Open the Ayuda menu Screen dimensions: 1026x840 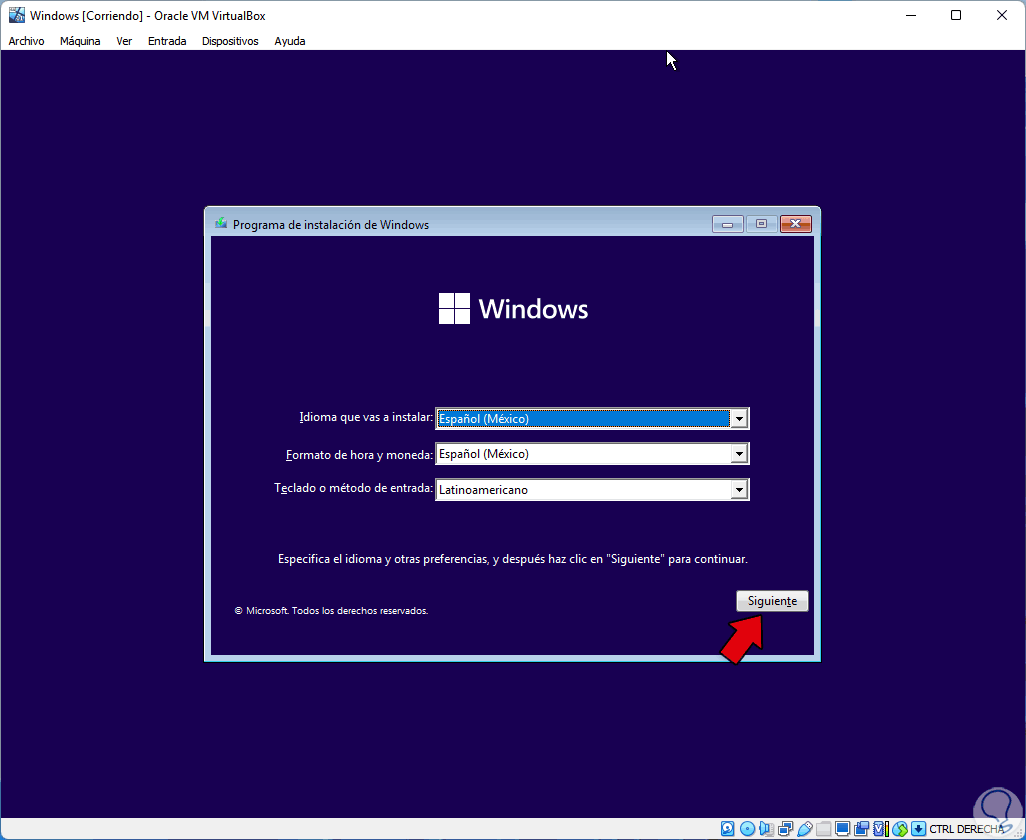(x=290, y=41)
